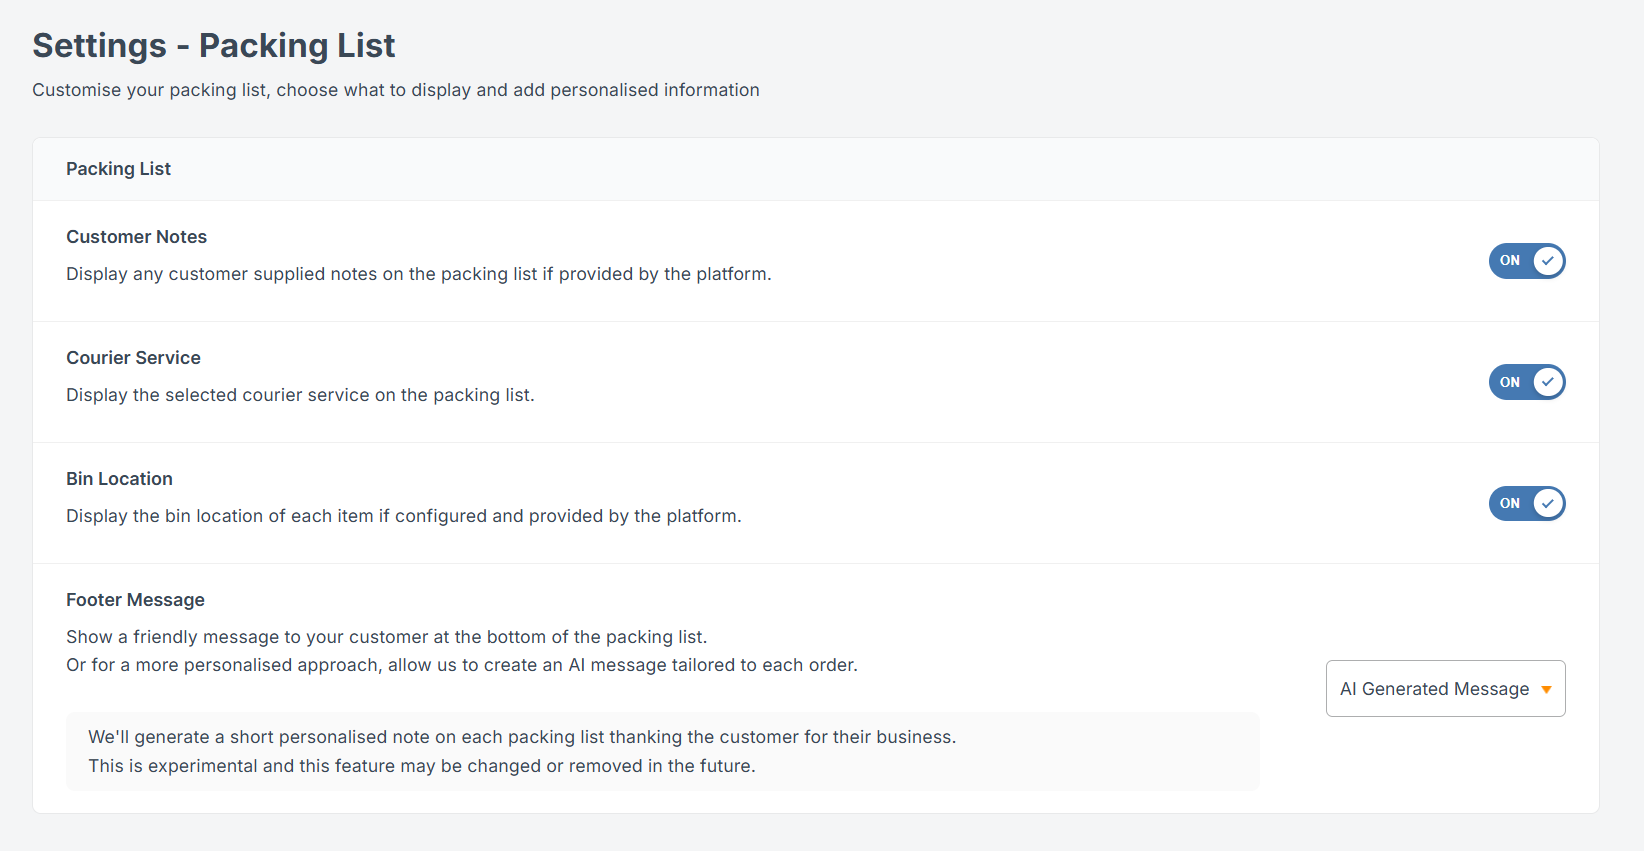Click the checkmark icon on Courier Service toggle
This screenshot has width=1644, height=851.
(x=1548, y=382)
